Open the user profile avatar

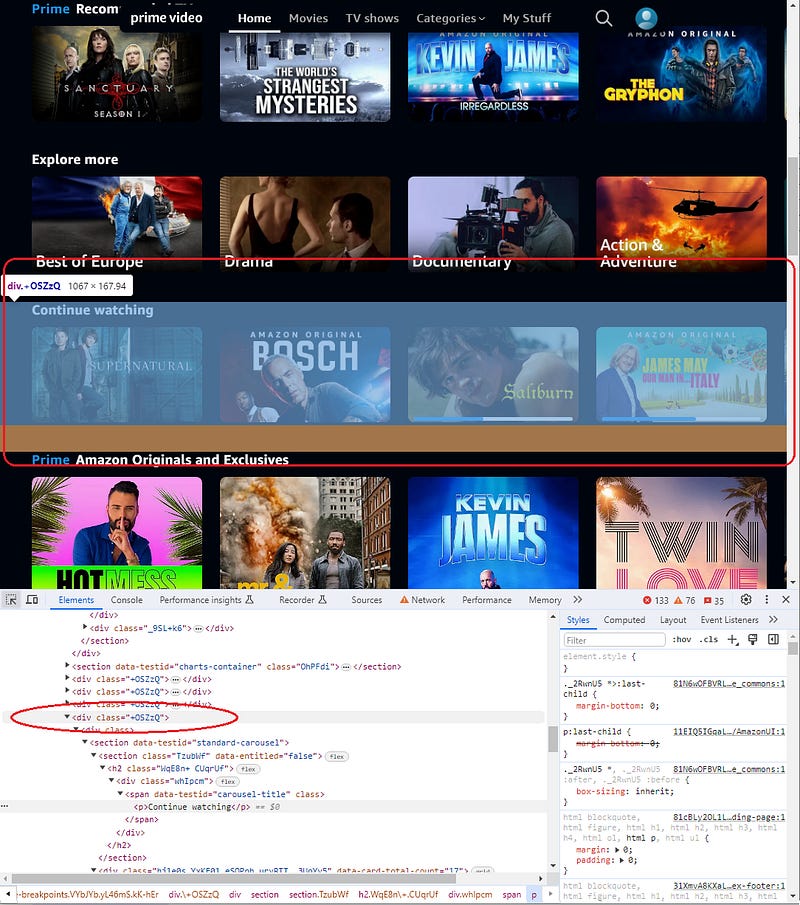[646, 18]
